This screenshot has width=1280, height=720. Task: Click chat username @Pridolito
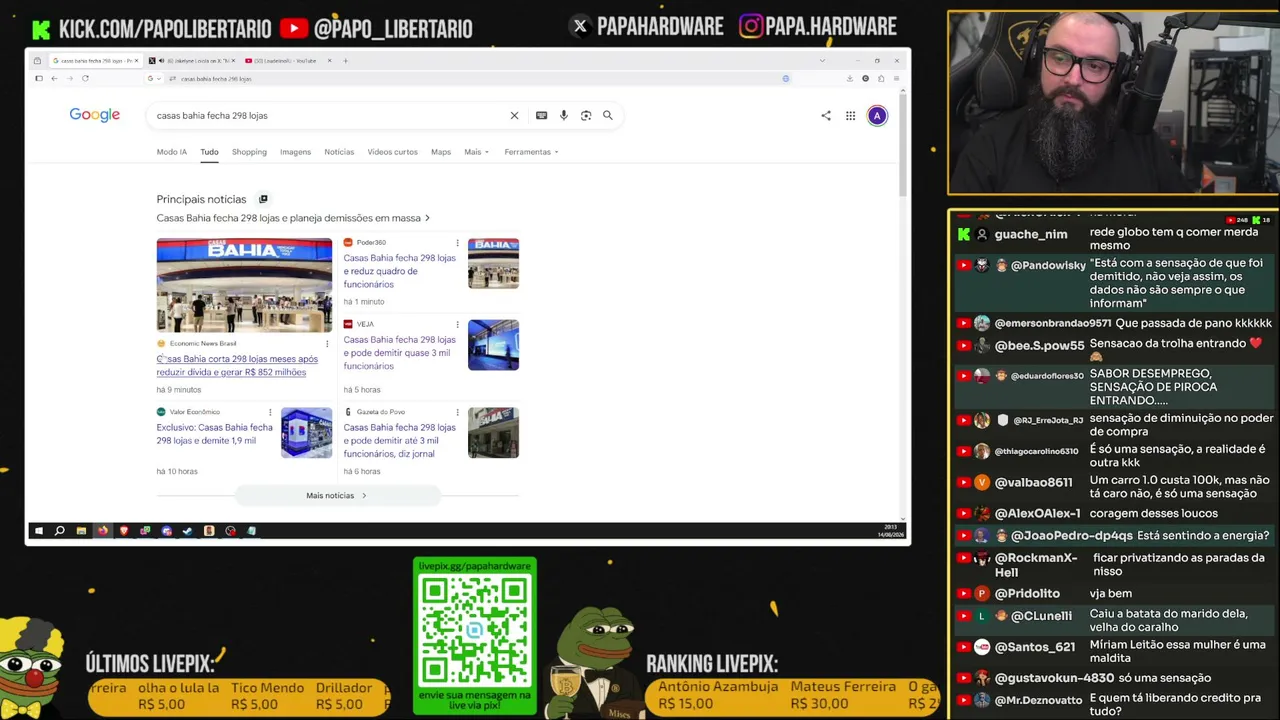[x=1027, y=594]
